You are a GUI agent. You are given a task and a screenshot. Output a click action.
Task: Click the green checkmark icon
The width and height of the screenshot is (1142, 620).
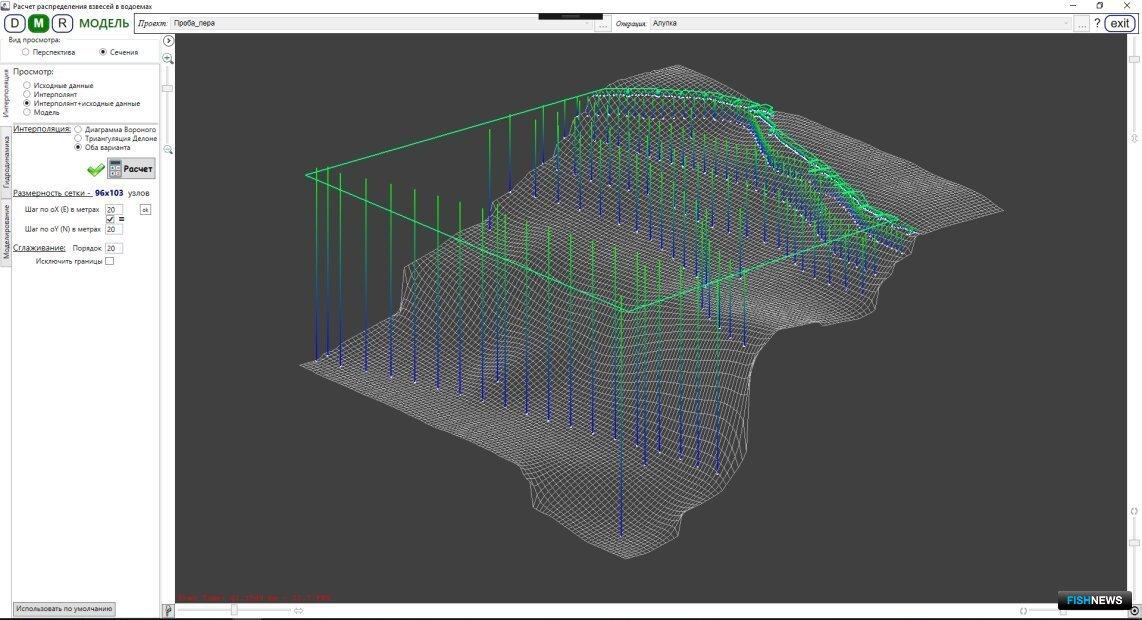pos(95,170)
